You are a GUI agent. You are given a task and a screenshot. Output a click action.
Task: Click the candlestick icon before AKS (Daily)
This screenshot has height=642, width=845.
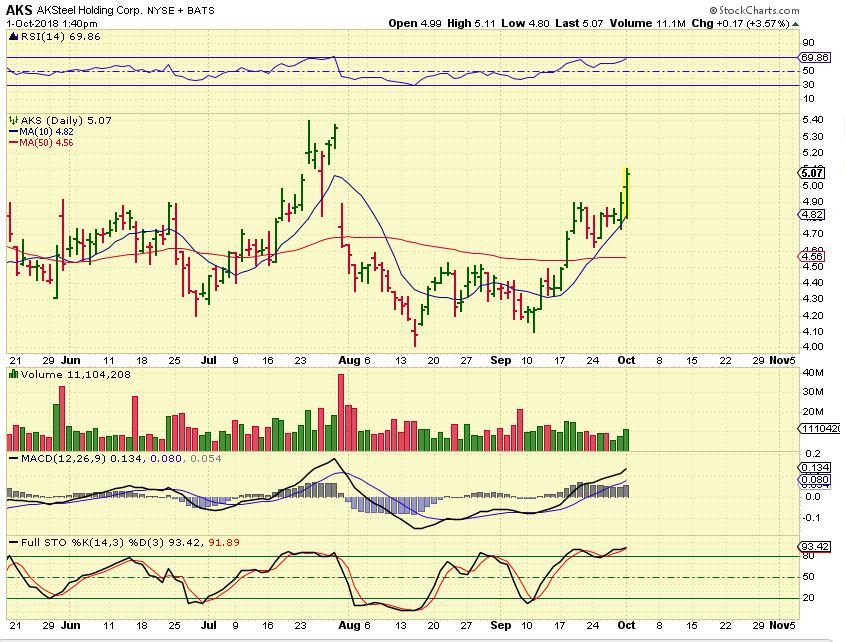pos(13,120)
